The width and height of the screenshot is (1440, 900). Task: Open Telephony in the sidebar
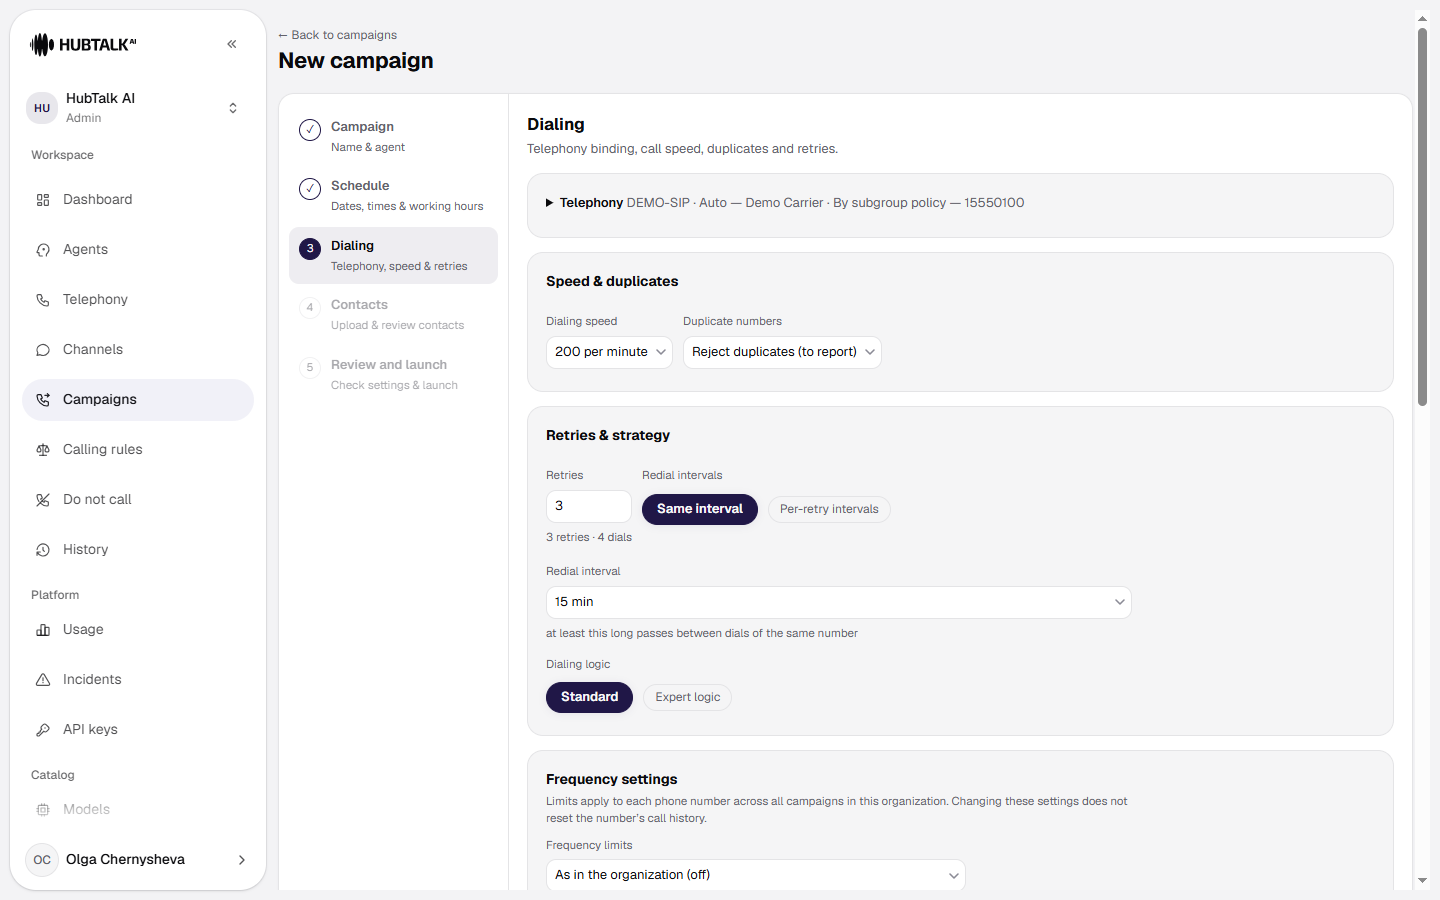click(138, 300)
